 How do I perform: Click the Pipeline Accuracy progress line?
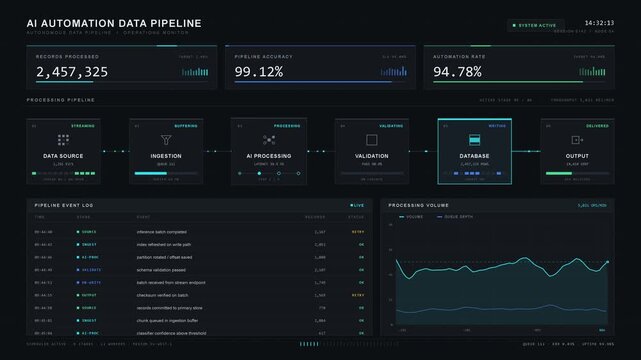click(320, 82)
